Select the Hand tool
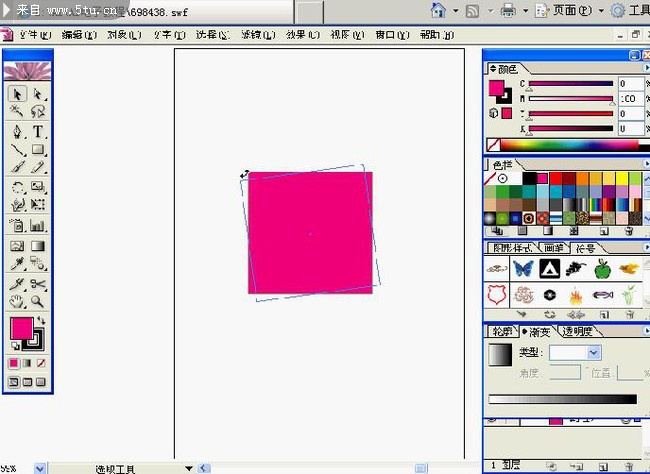650x474 pixels. tap(17, 301)
